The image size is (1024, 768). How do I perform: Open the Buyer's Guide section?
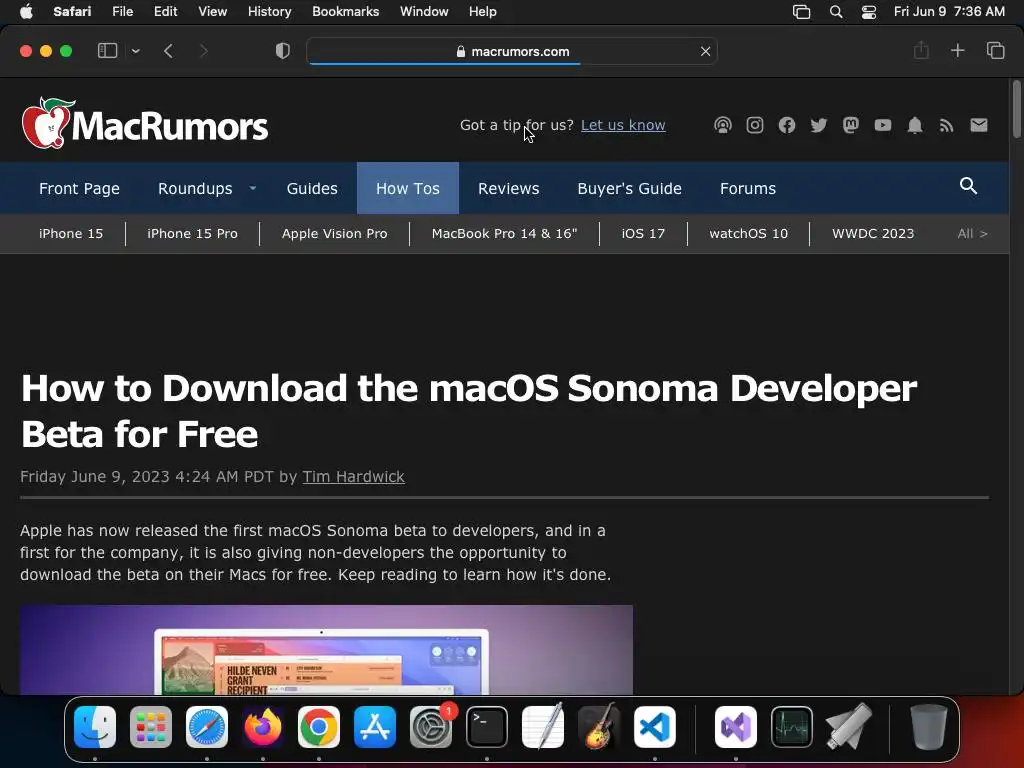629,188
